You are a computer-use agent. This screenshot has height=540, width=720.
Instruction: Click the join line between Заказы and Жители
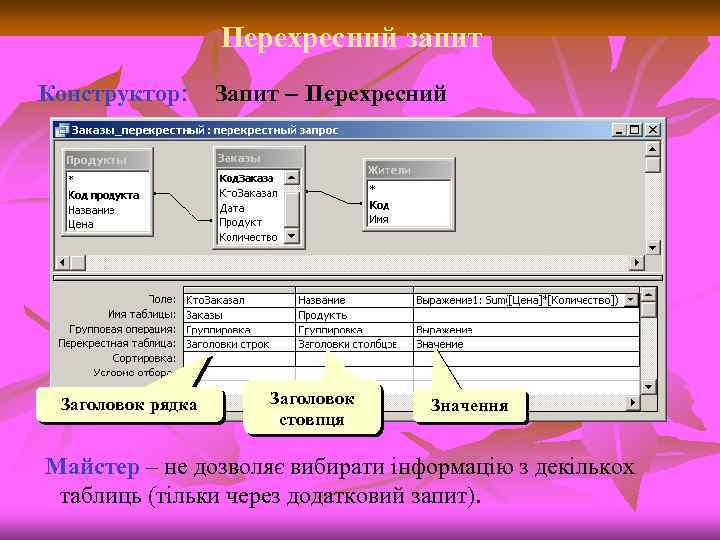(334, 197)
